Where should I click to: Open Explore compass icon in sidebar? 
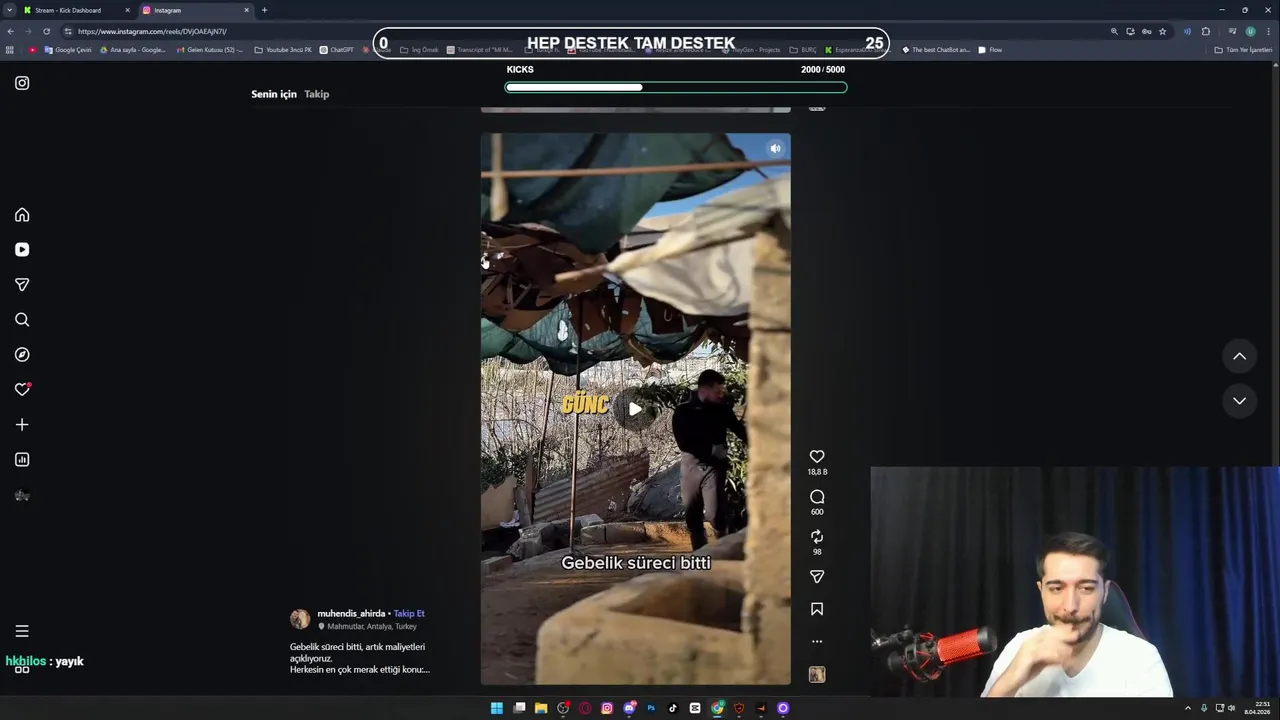point(22,355)
